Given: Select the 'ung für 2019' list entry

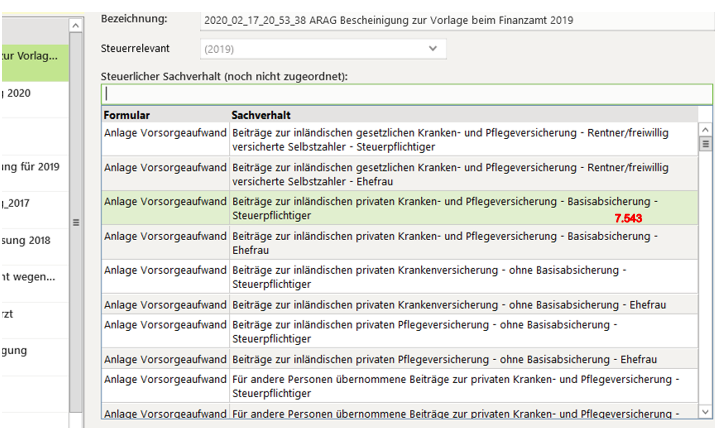Looking at the screenshot, I should point(35,166).
